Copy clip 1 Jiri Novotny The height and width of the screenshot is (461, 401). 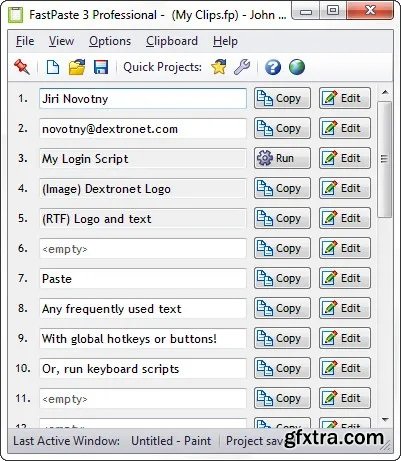pyautogui.click(x=282, y=98)
